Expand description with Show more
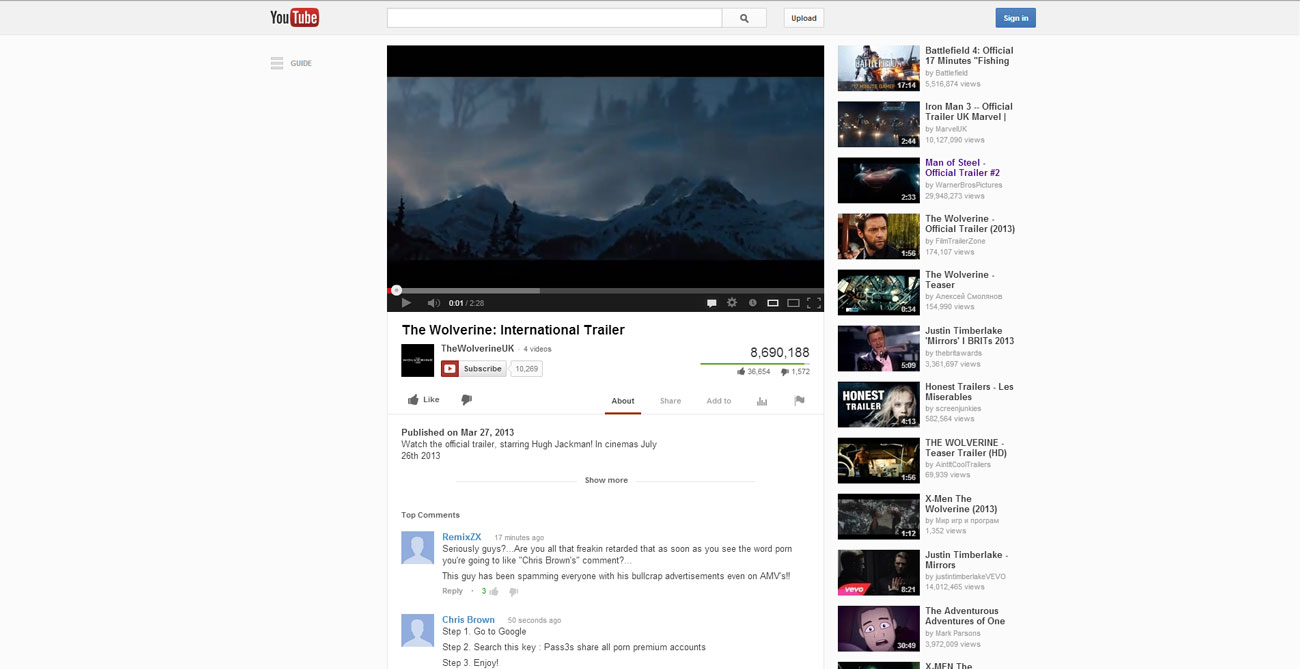 [x=606, y=480]
